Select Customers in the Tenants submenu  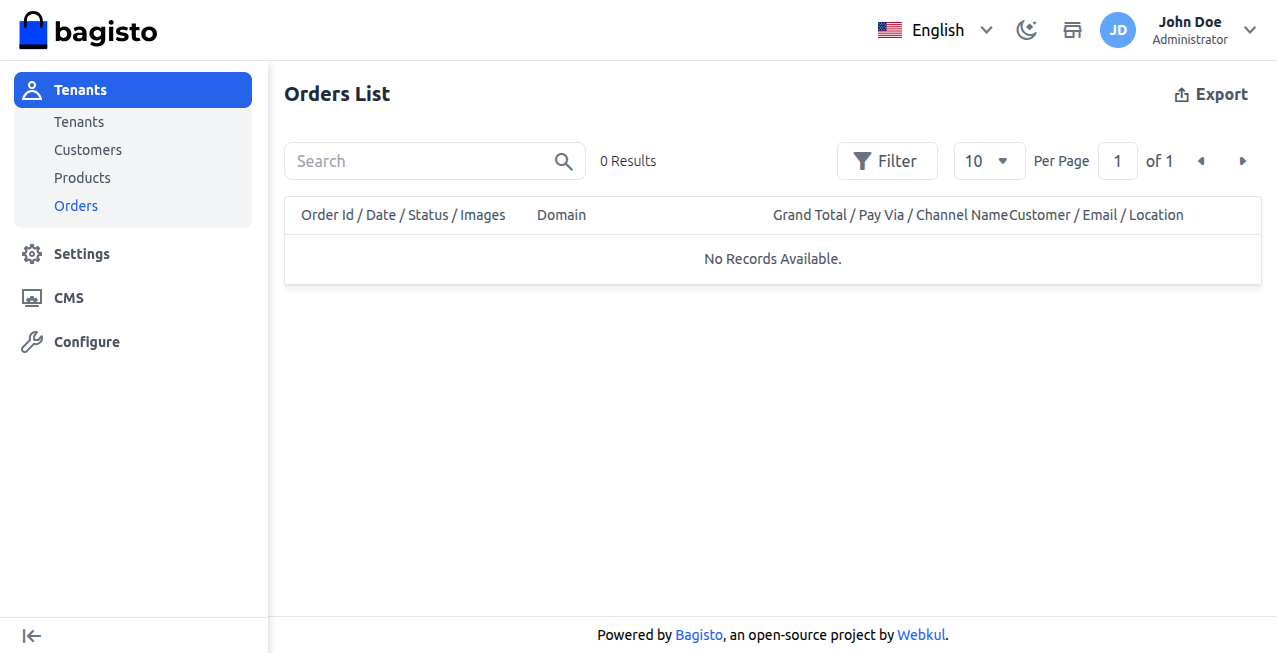click(88, 150)
